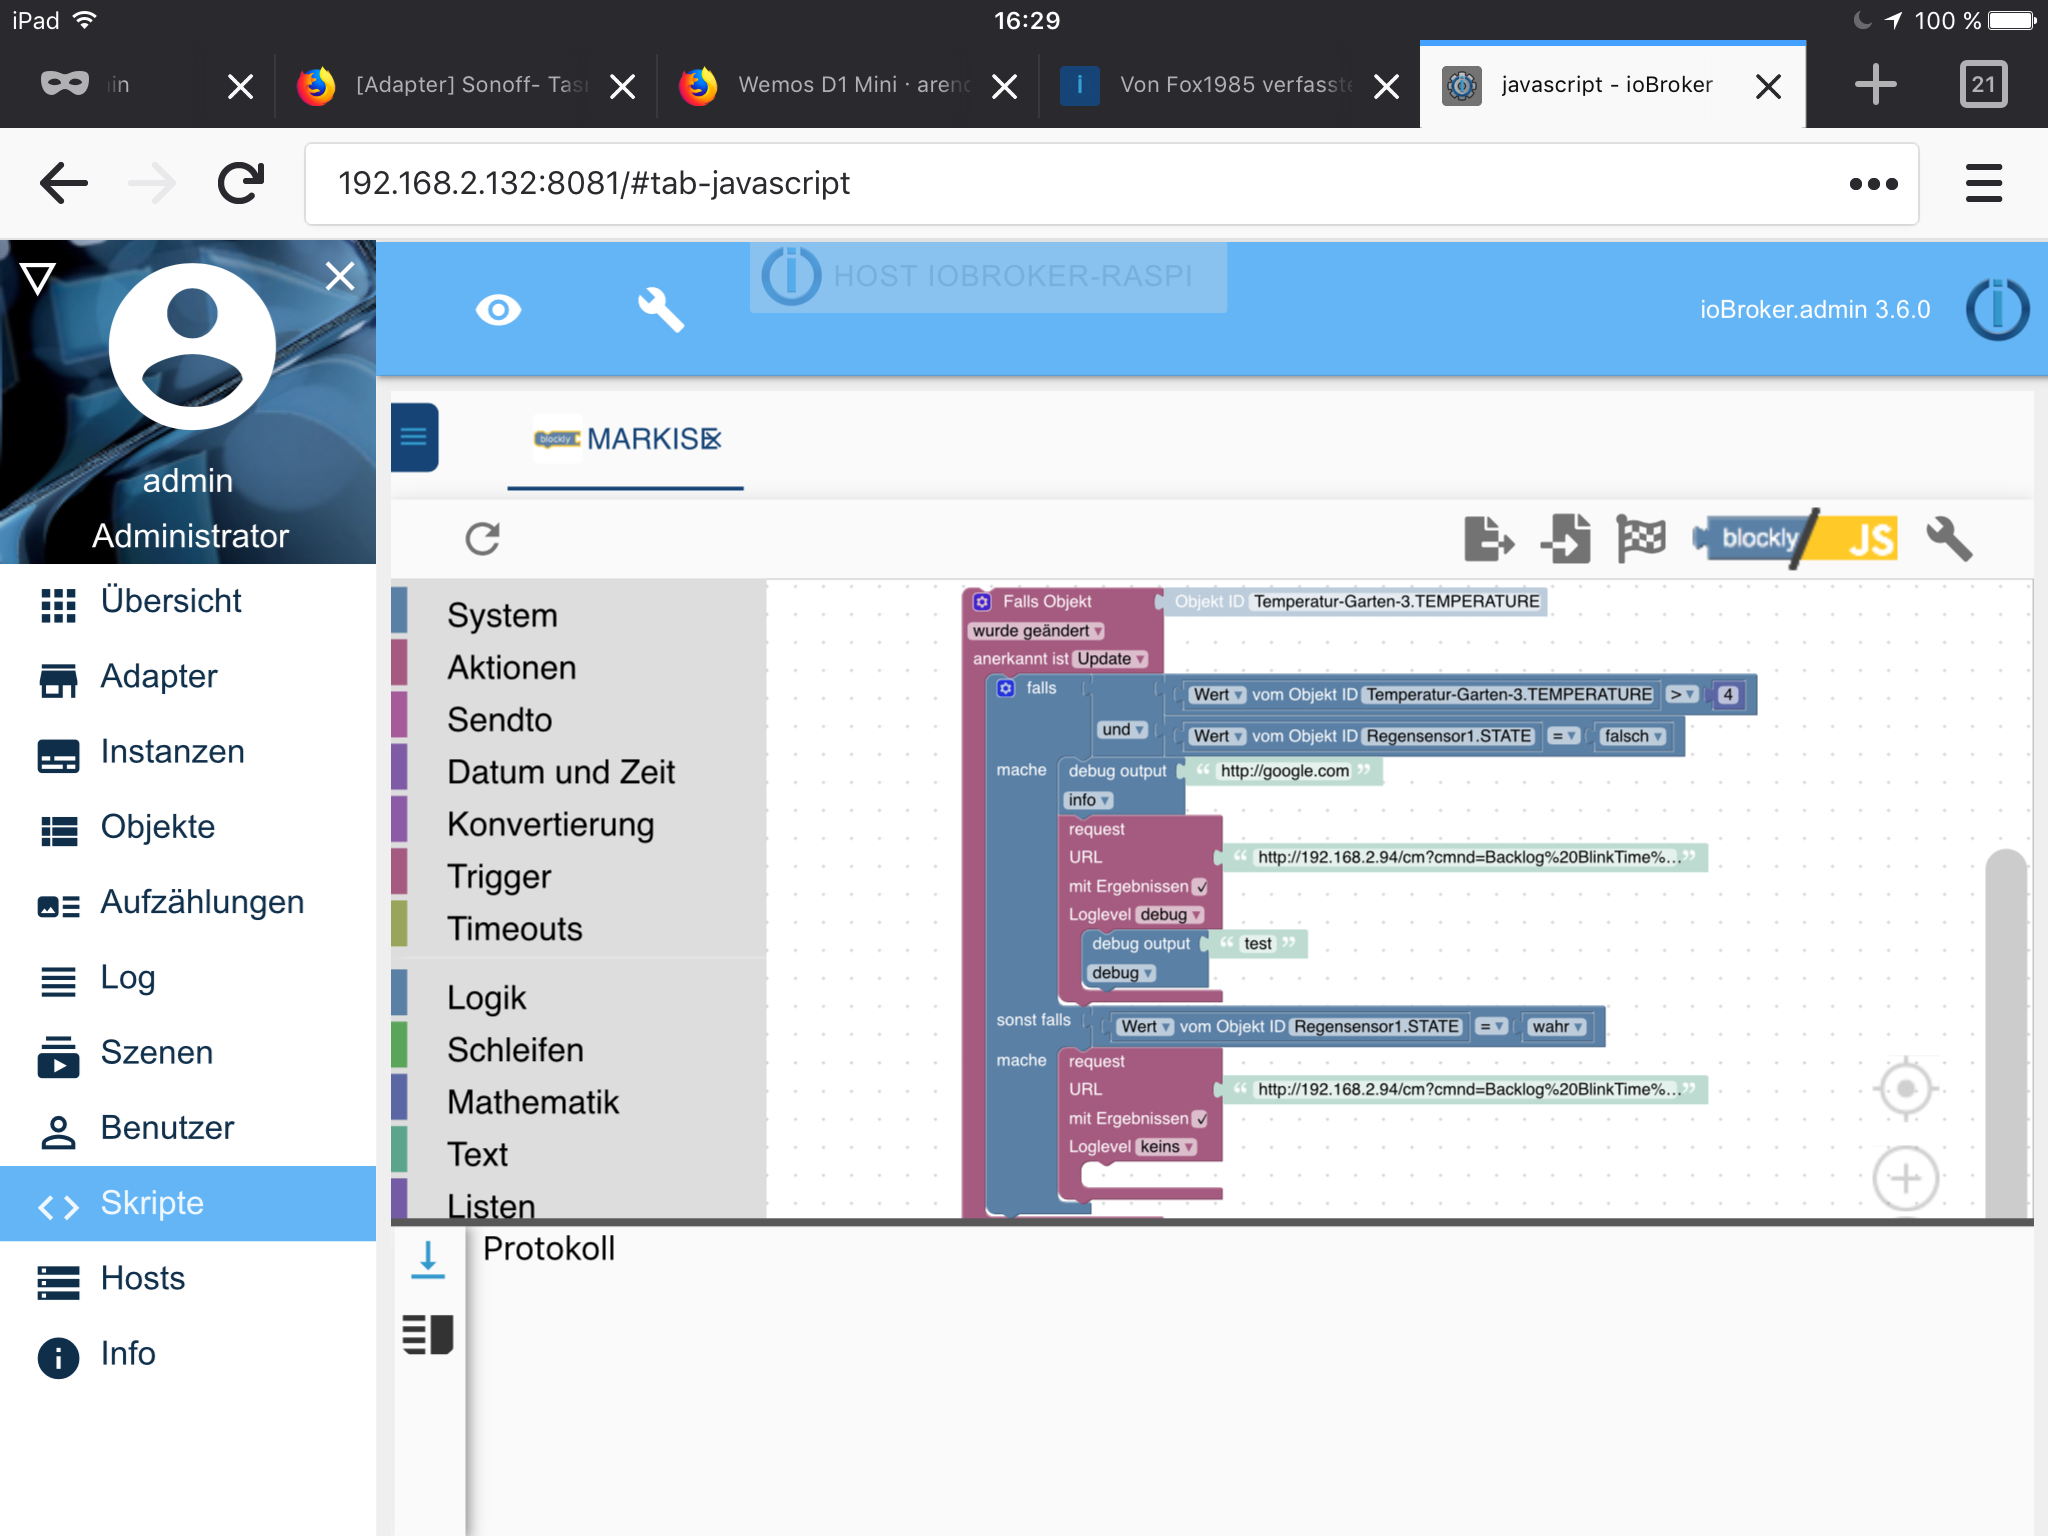Zoom in Blockly workspace plus icon
Screen dimensions: 2048x1536
1906,1179
